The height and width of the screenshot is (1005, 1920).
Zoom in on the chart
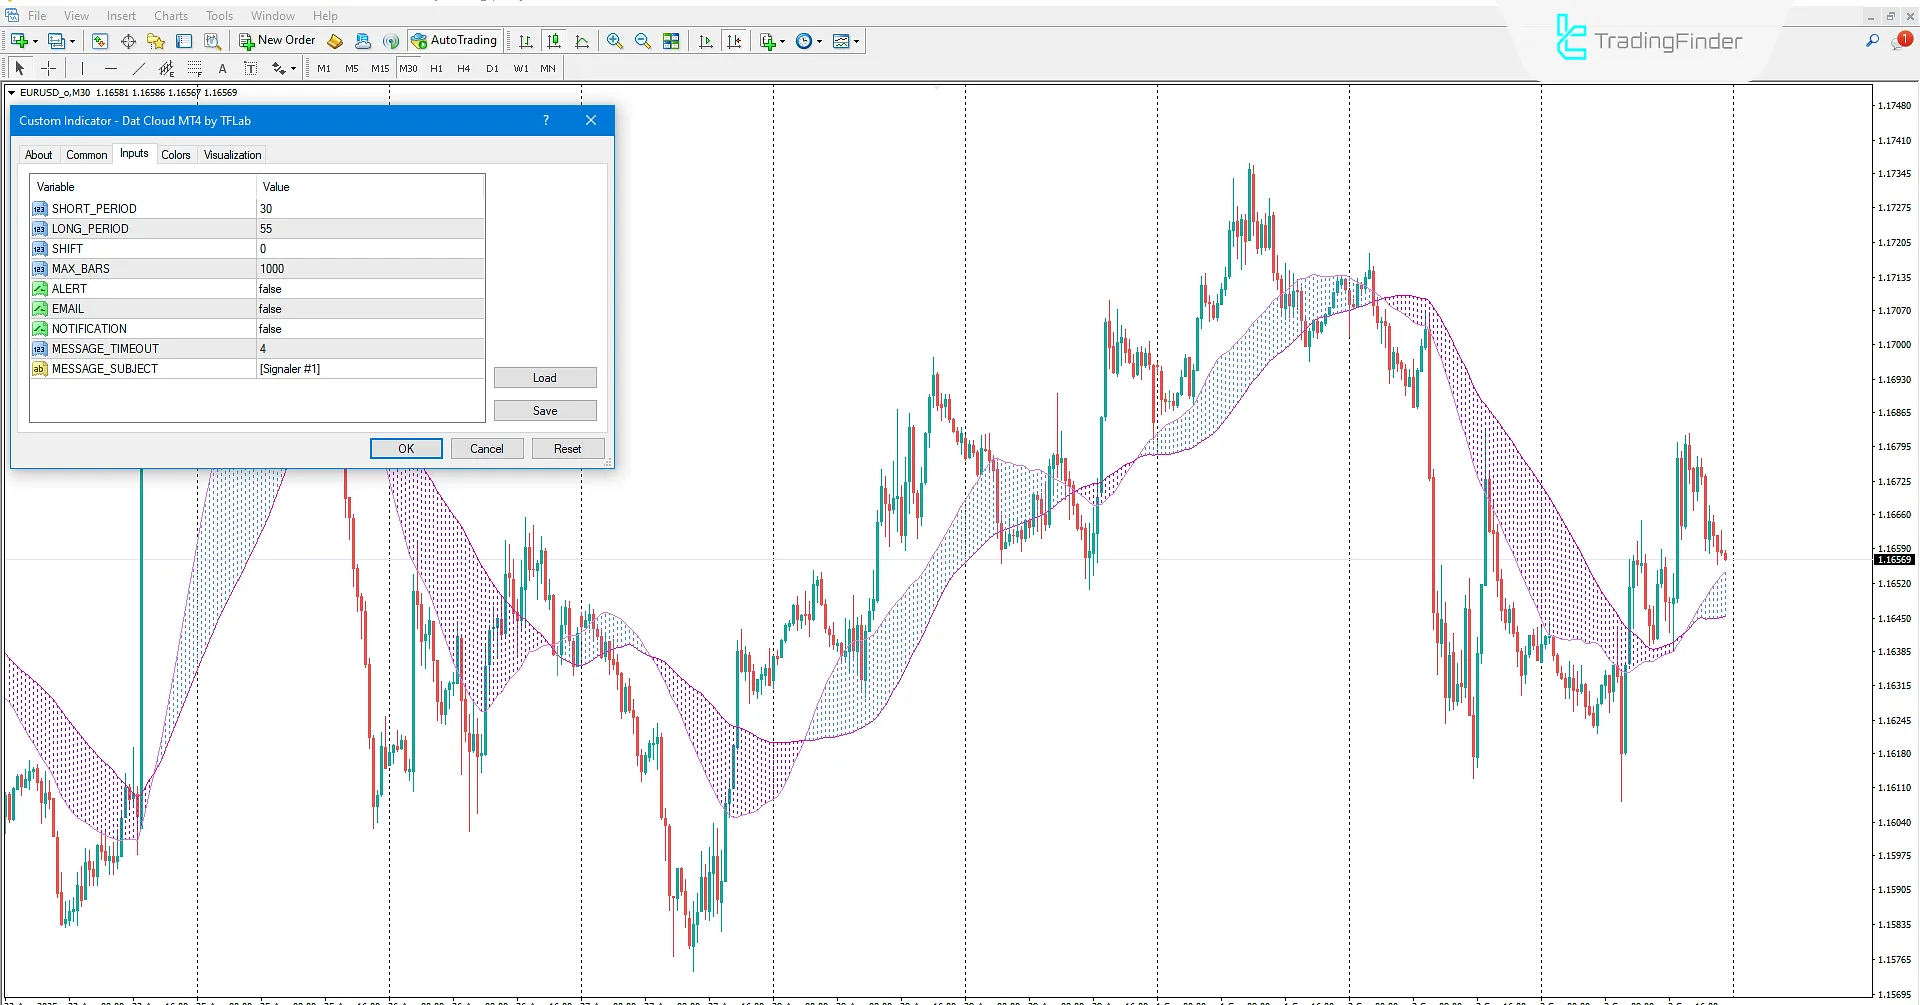(x=614, y=41)
